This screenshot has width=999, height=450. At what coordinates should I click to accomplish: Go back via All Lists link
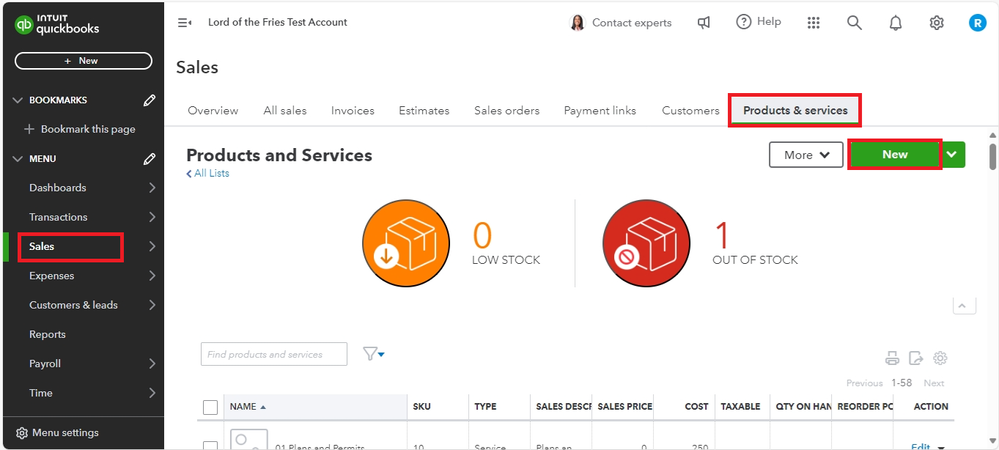click(x=208, y=173)
